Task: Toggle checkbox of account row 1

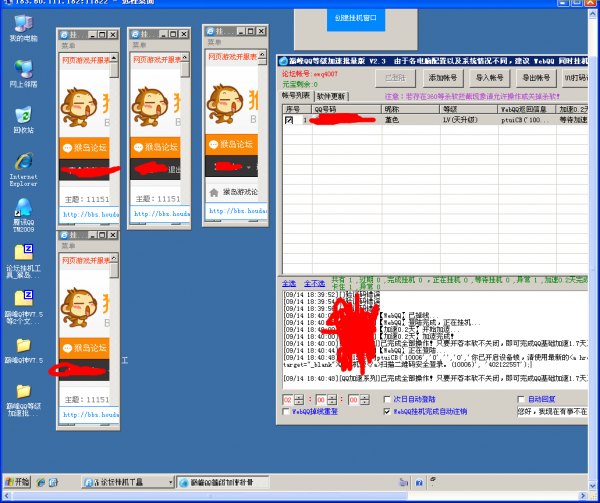Action: pyautogui.click(x=289, y=120)
